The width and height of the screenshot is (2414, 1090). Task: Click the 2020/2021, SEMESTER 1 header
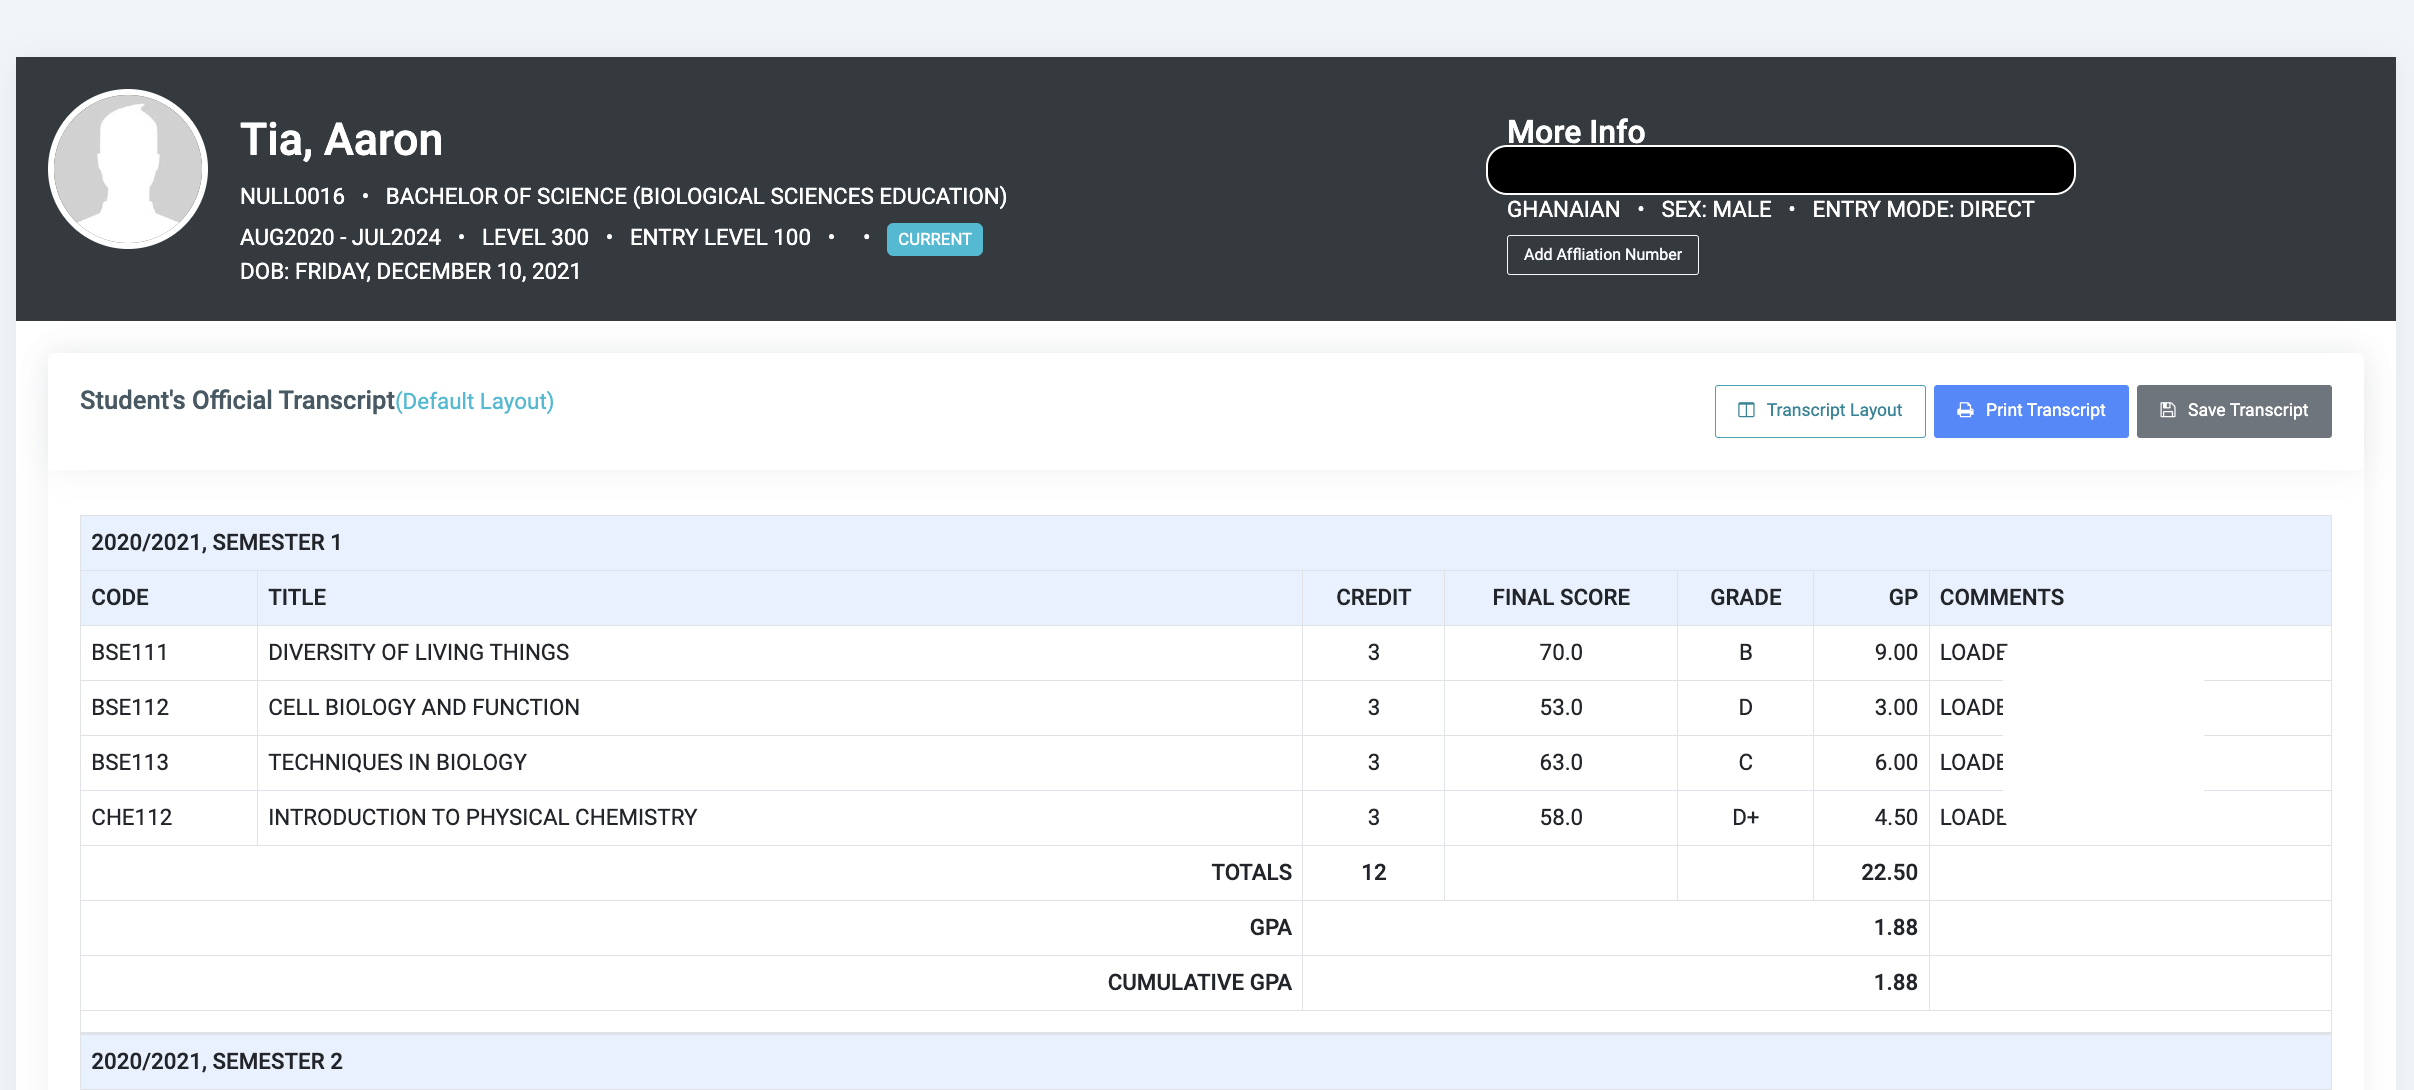pyautogui.click(x=216, y=542)
